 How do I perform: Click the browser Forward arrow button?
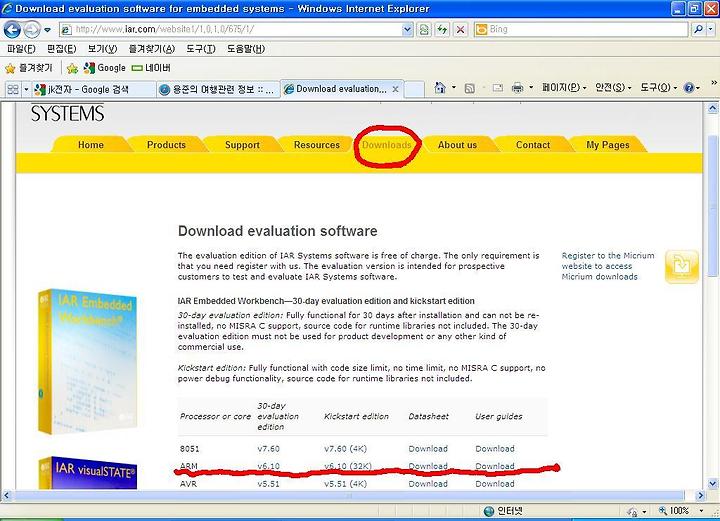point(31,30)
